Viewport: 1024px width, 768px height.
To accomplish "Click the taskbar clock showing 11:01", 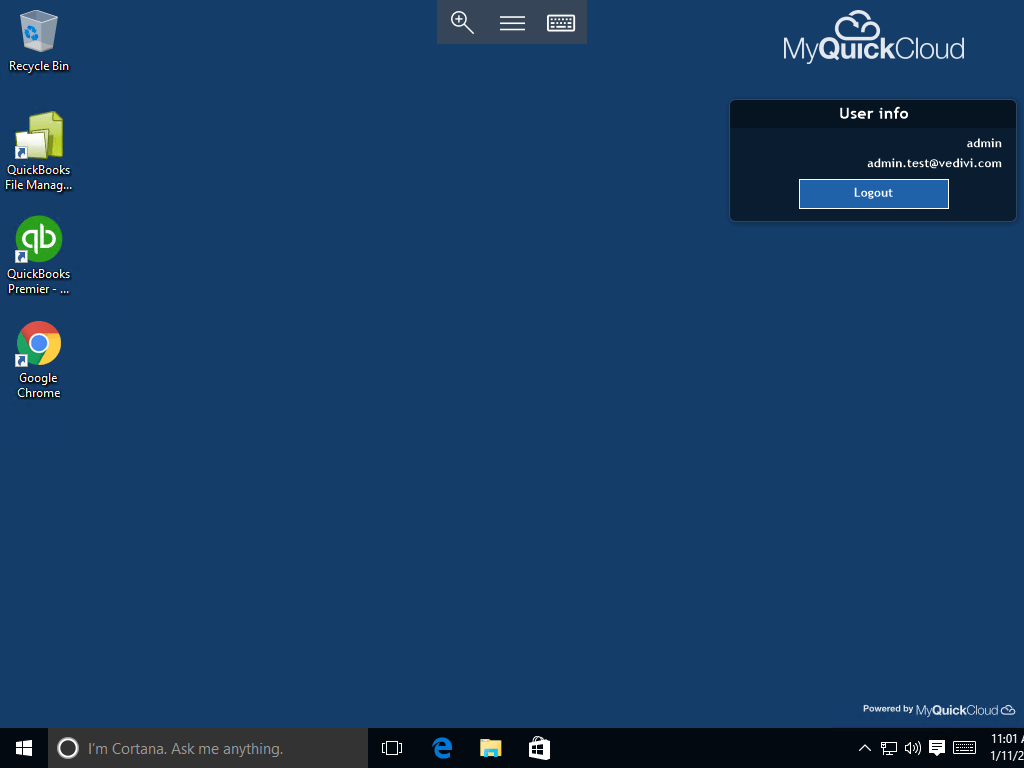I will pyautogui.click(x=1006, y=748).
